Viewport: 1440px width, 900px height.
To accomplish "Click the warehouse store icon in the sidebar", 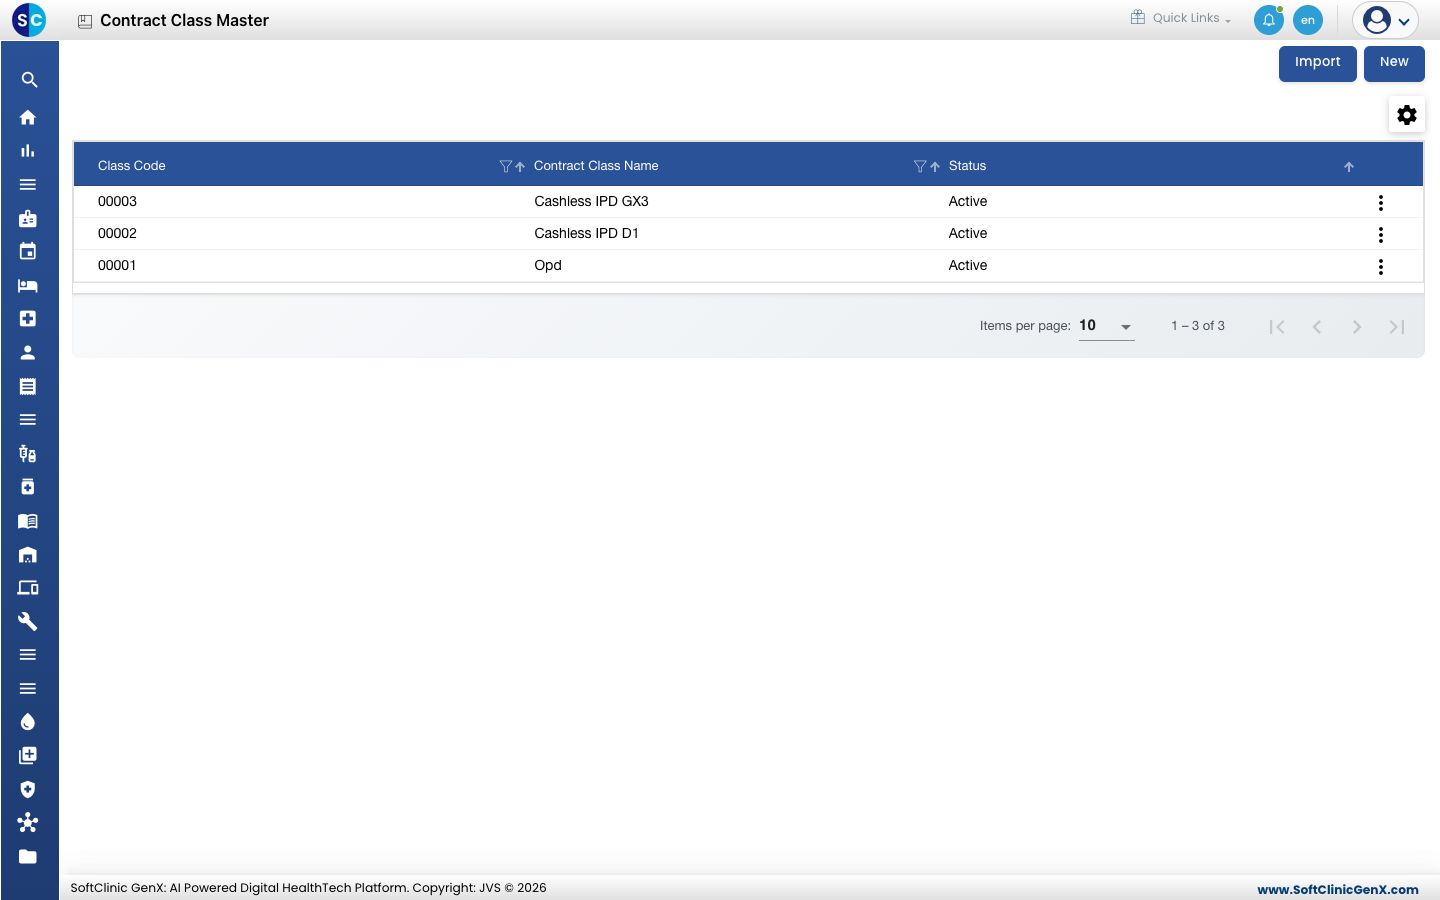I will click(x=28, y=554).
